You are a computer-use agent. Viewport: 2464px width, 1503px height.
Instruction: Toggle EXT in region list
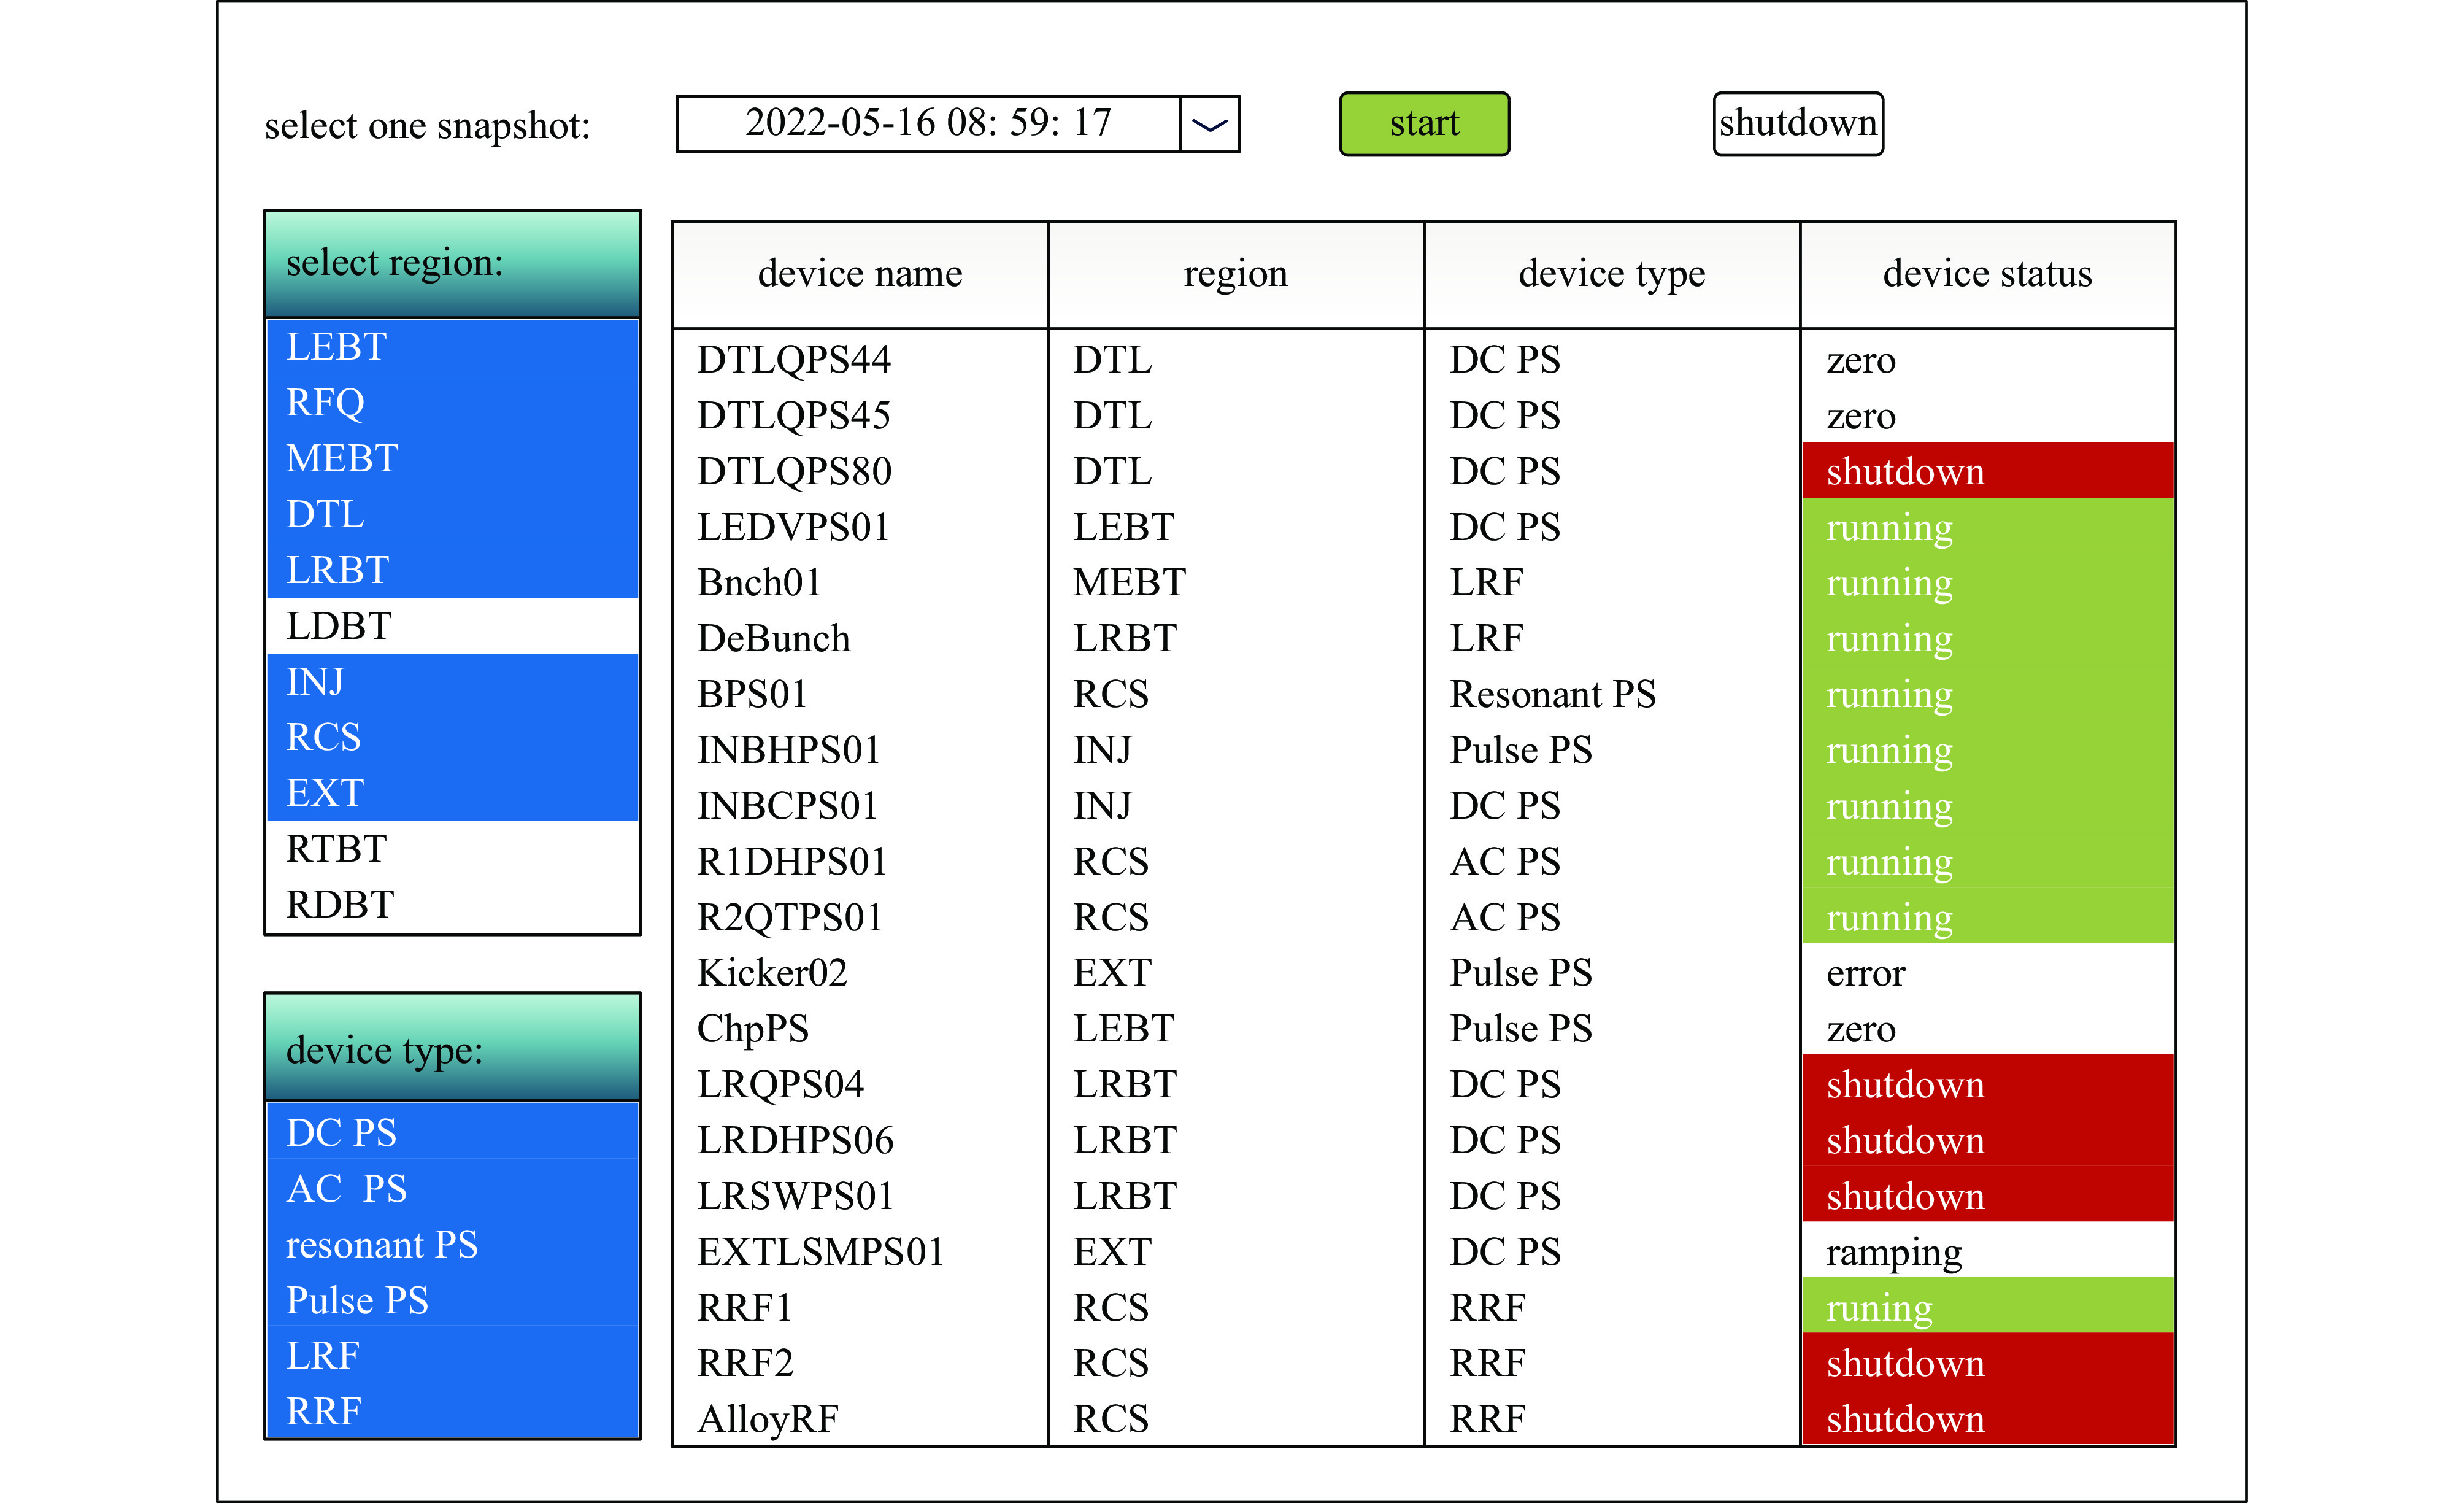pos(452,793)
